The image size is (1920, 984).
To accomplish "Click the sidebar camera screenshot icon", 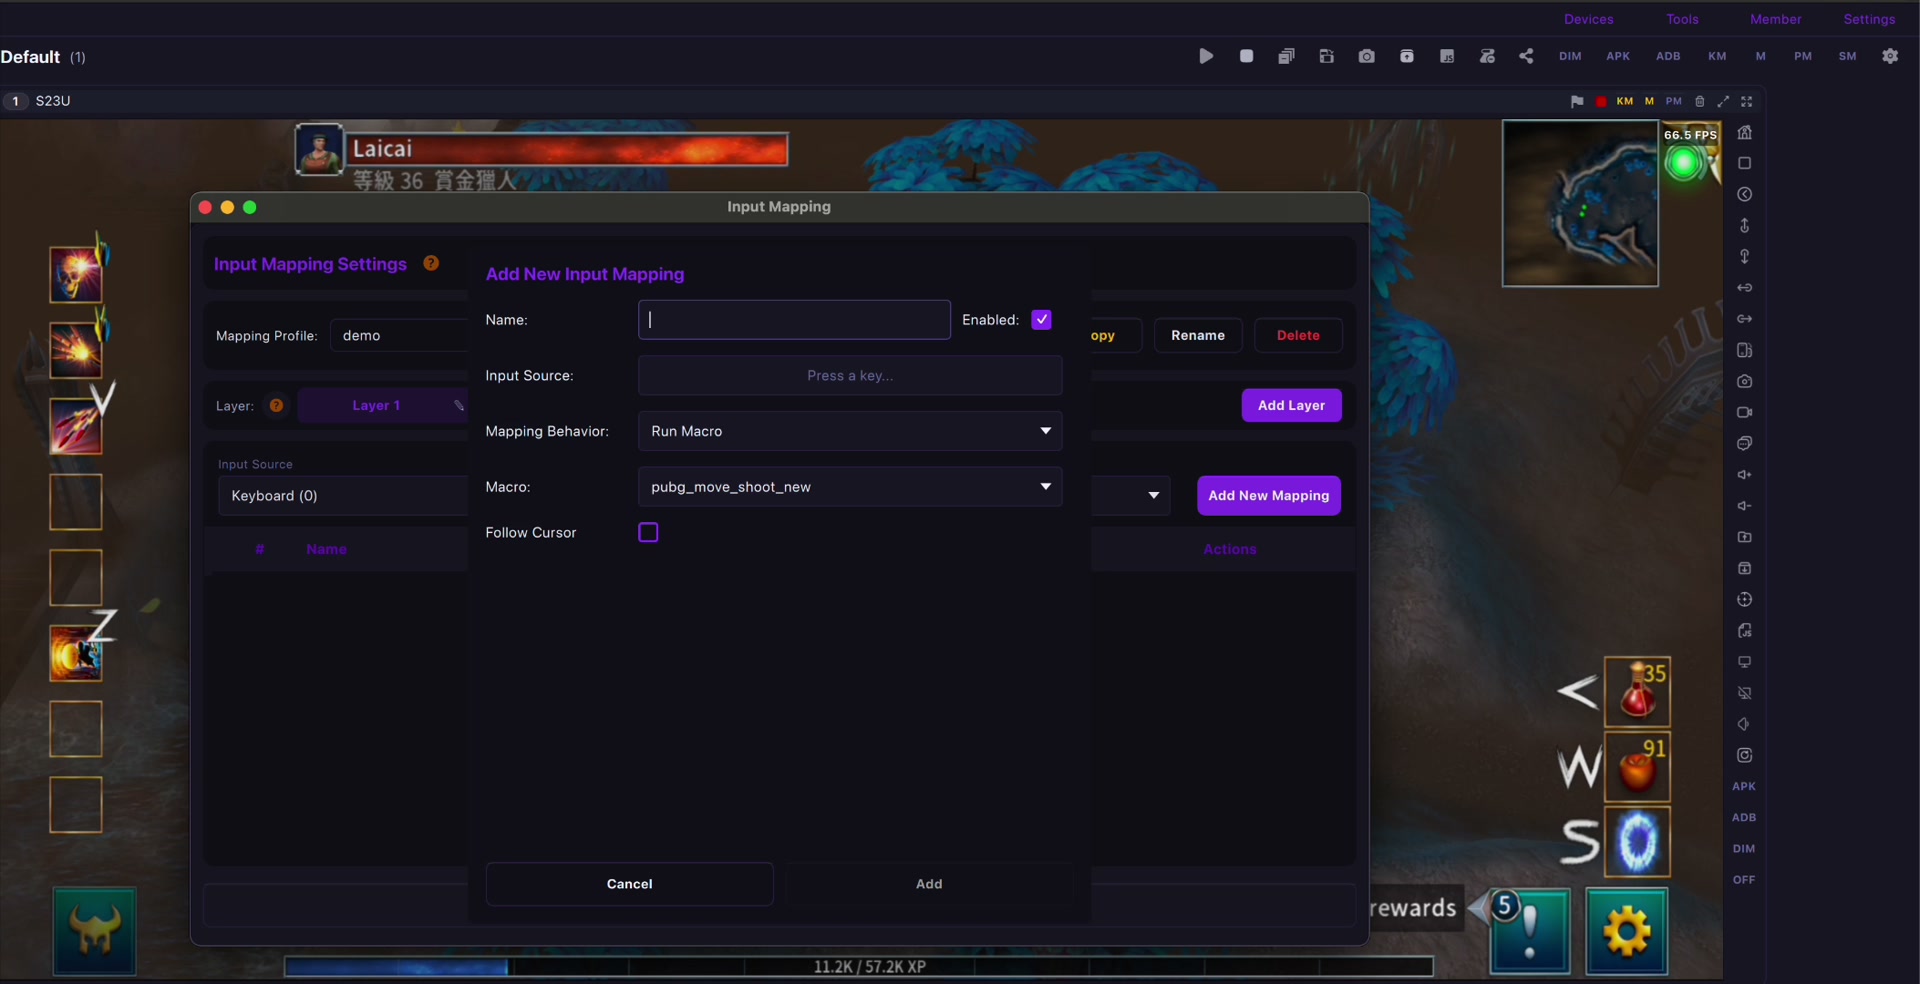I will pos(1745,381).
